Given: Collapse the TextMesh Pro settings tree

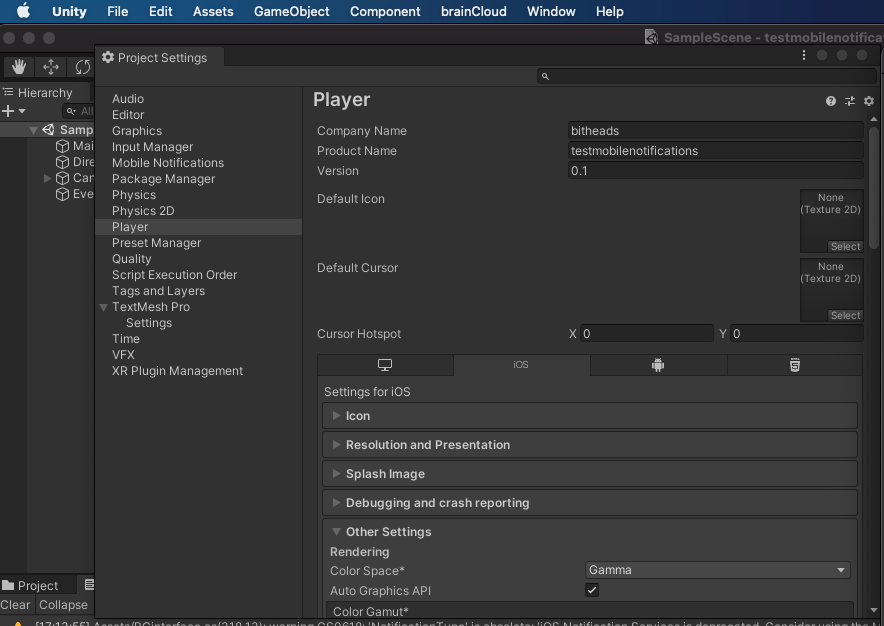Looking at the screenshot, I should click(104, 307).
